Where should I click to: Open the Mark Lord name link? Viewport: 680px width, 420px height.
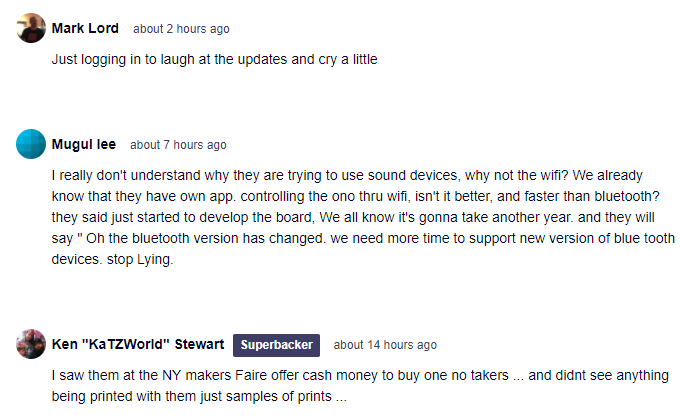coord(85,28)
